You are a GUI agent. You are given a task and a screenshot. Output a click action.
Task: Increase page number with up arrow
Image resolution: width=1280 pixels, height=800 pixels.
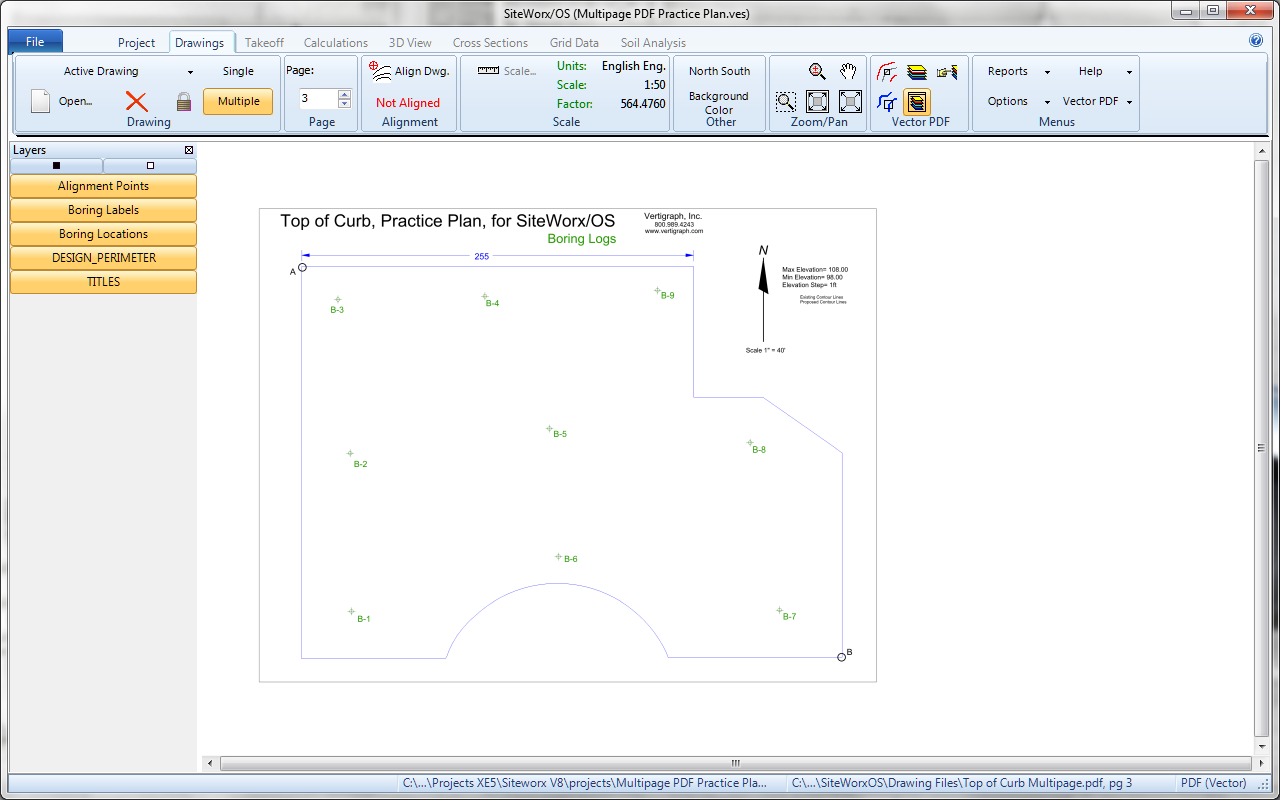coord(344,94)
